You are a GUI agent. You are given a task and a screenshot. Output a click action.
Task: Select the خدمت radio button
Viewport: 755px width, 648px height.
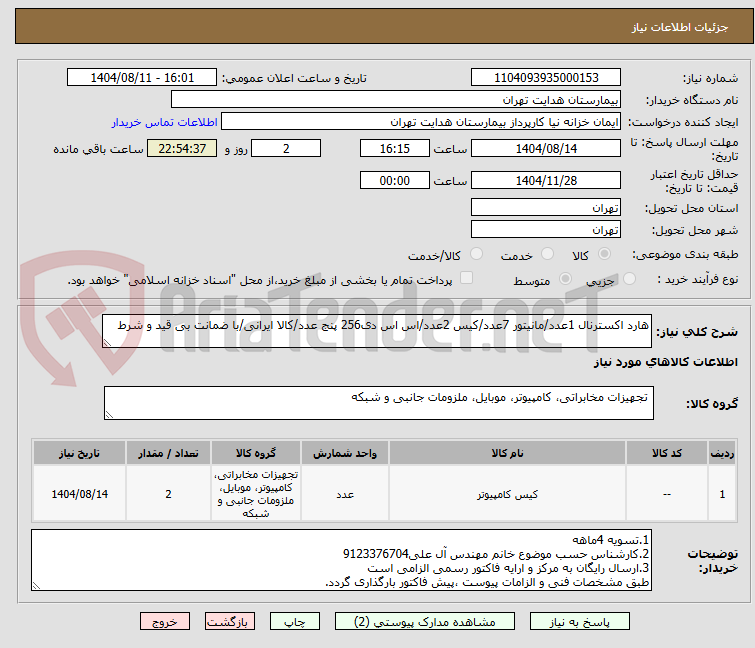click(547, 254)
